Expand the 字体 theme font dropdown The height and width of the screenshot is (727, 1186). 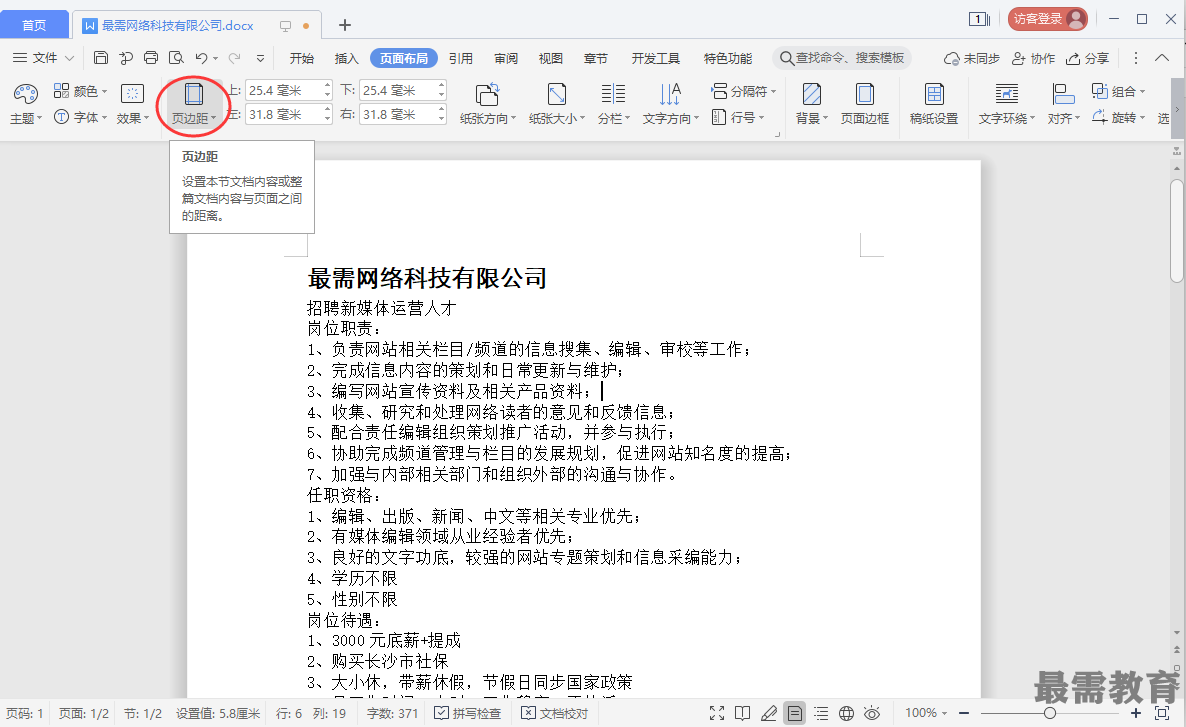[x=104, y=117]
